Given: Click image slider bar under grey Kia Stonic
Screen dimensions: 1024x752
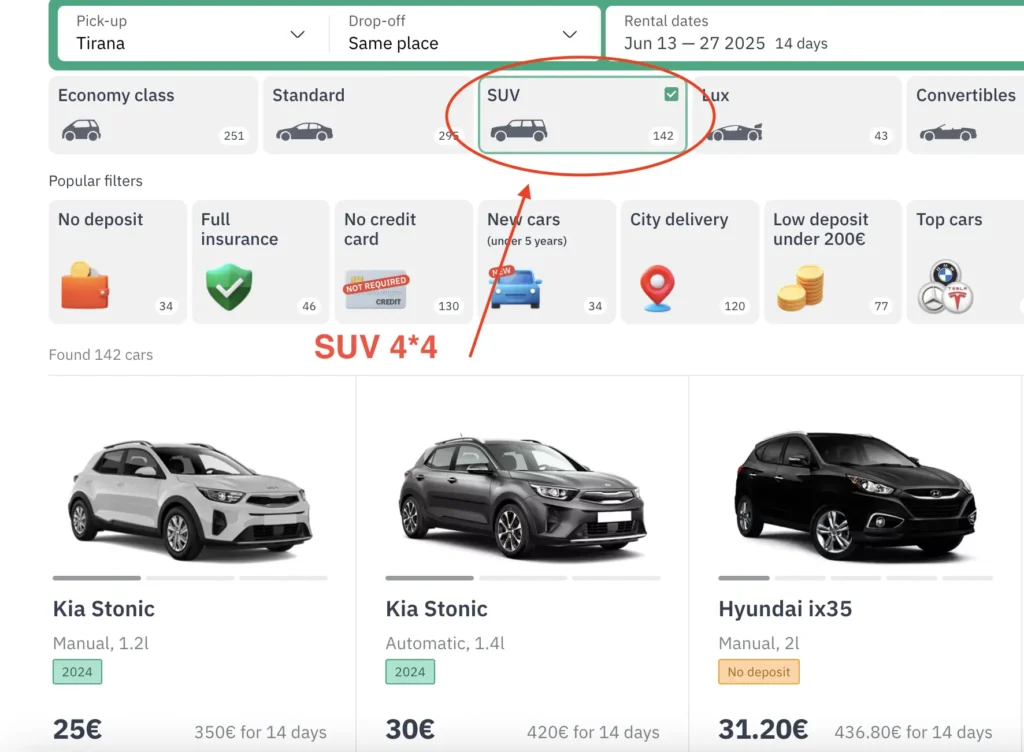Looking at the screenshot, I should coord(522,578).
